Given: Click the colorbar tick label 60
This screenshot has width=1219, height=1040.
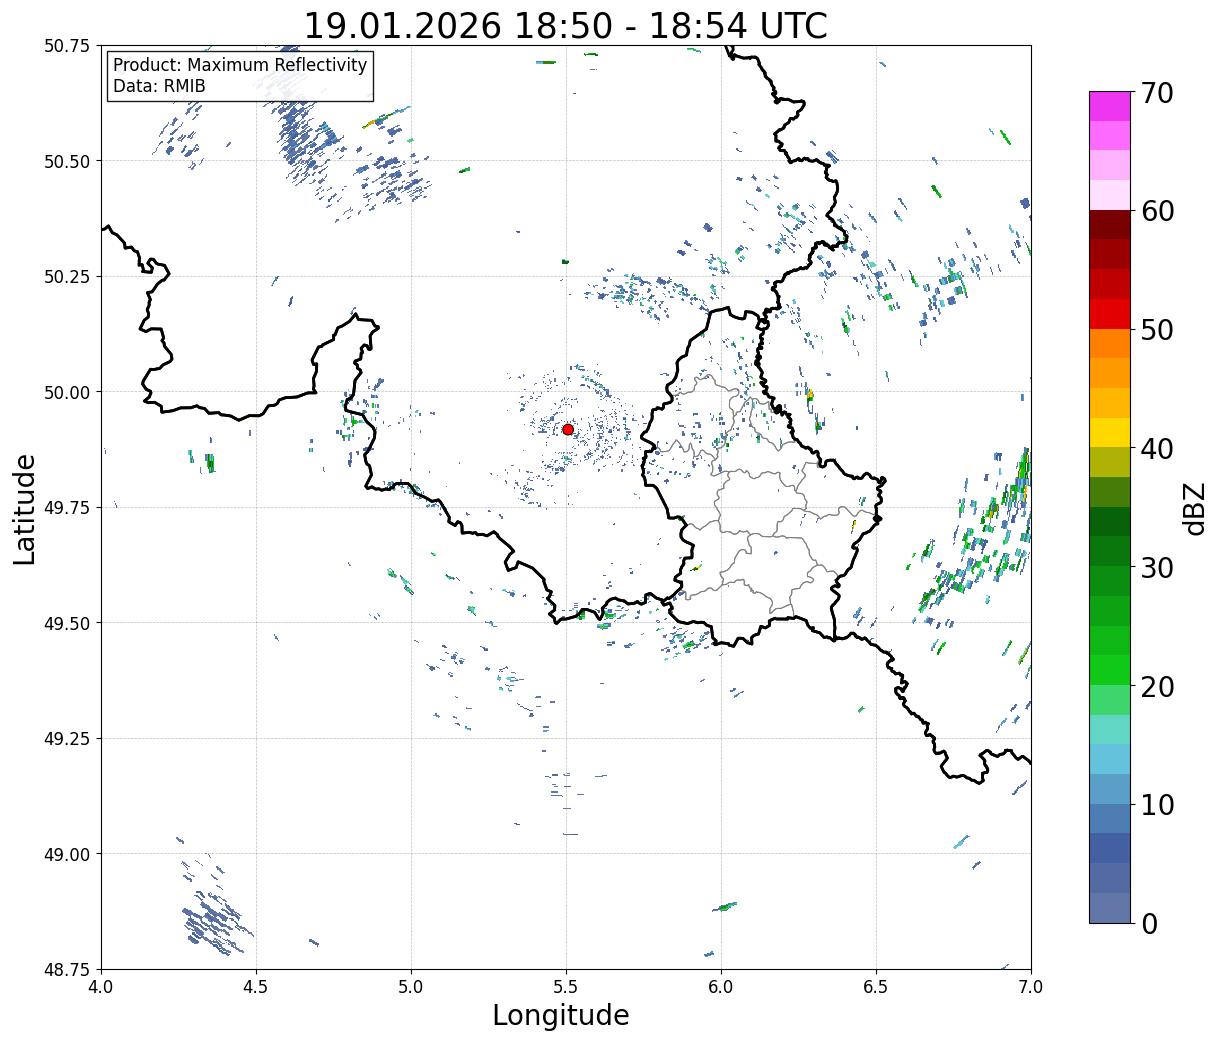Looking at the screenshot, I should pos(1156,211).
